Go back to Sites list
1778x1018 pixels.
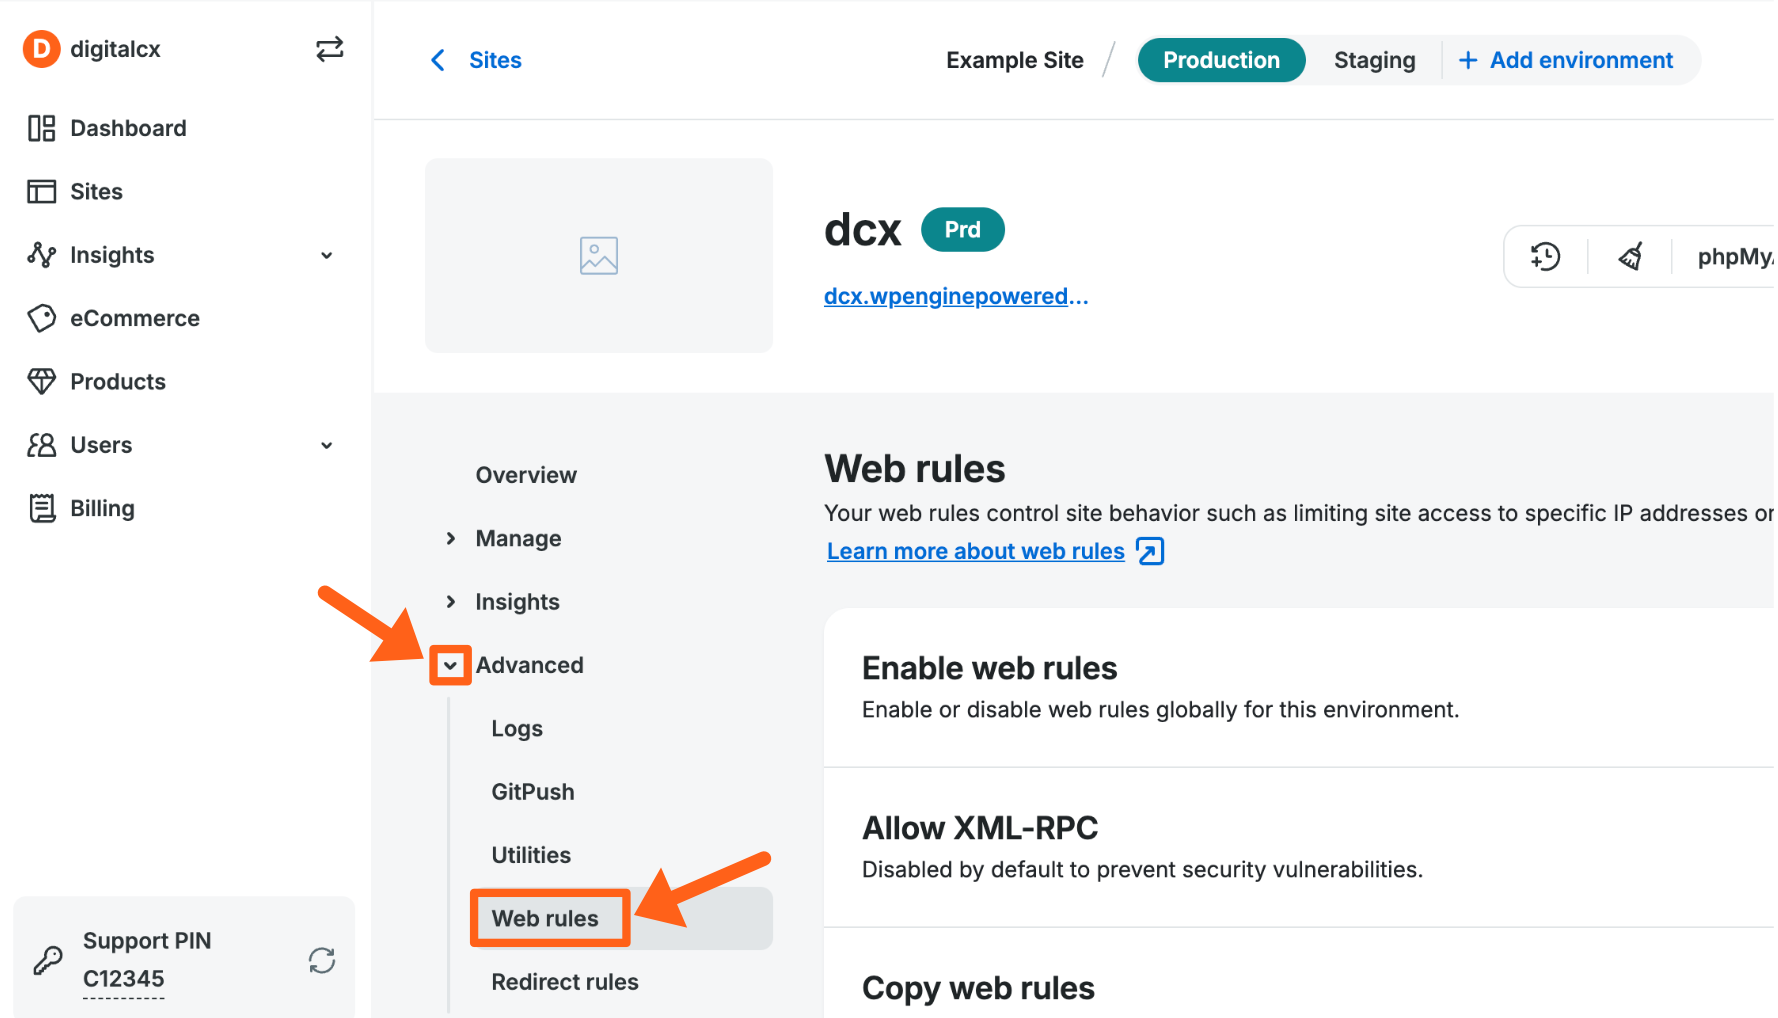tap(477, 60)
